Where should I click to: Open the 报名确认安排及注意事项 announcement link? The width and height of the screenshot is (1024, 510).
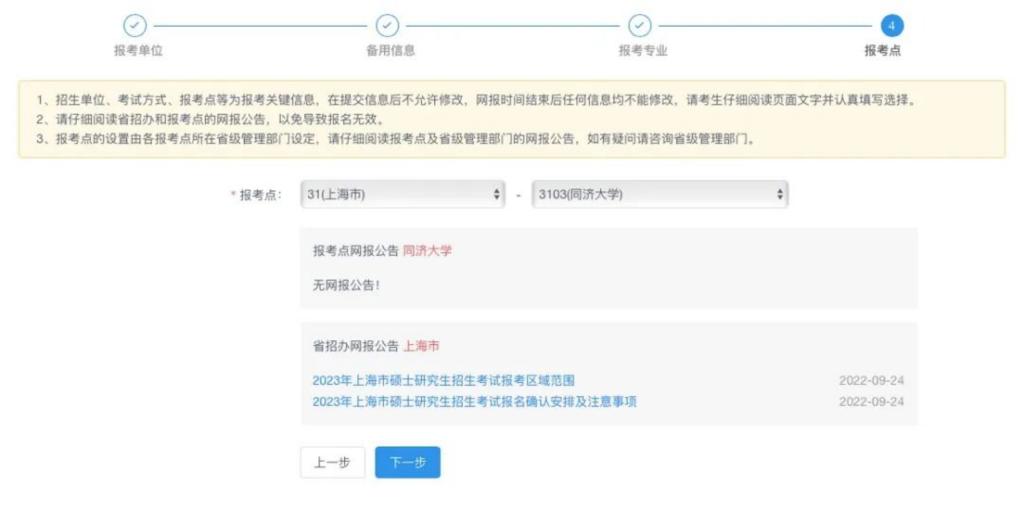click(x=474, y=401)
